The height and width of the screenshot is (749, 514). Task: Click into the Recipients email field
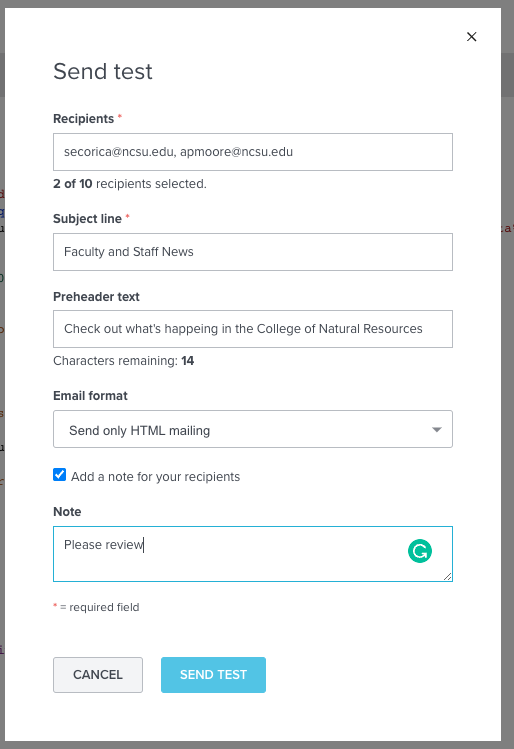pos(253,152)
